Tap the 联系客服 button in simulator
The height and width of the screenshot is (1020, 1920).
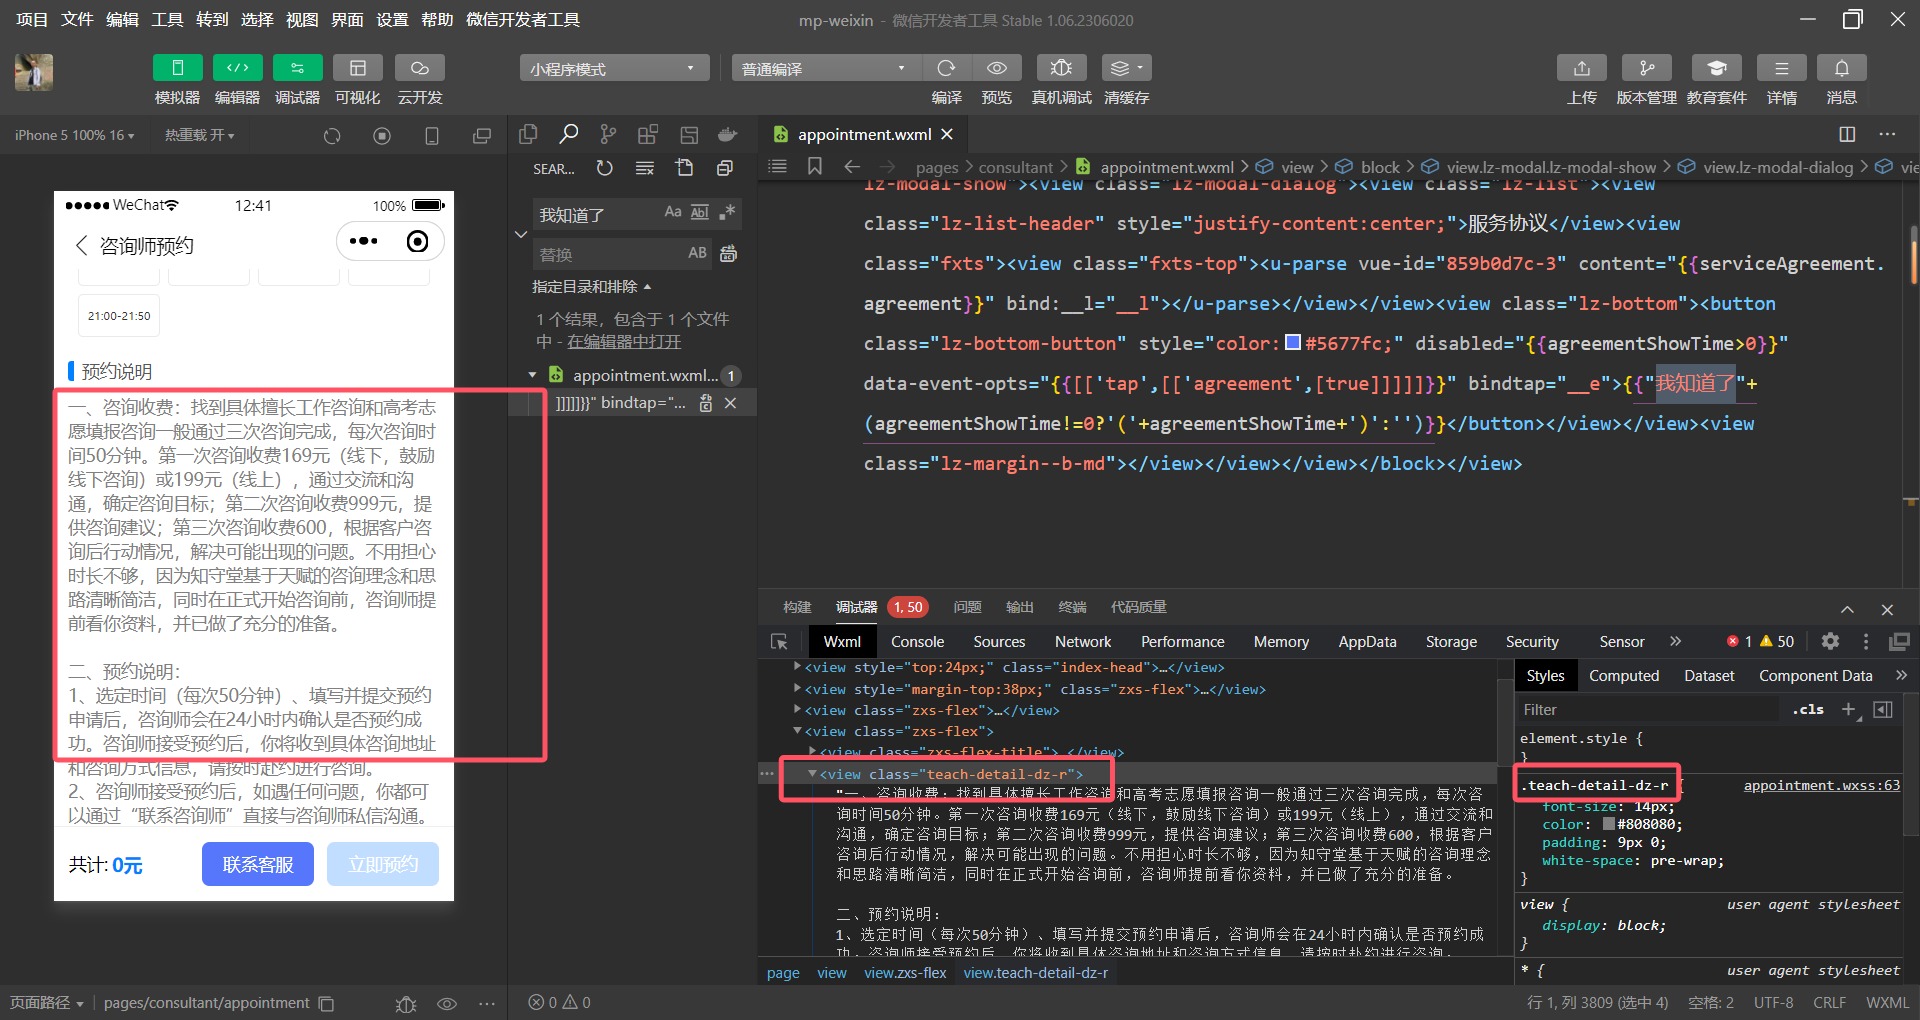258,864
